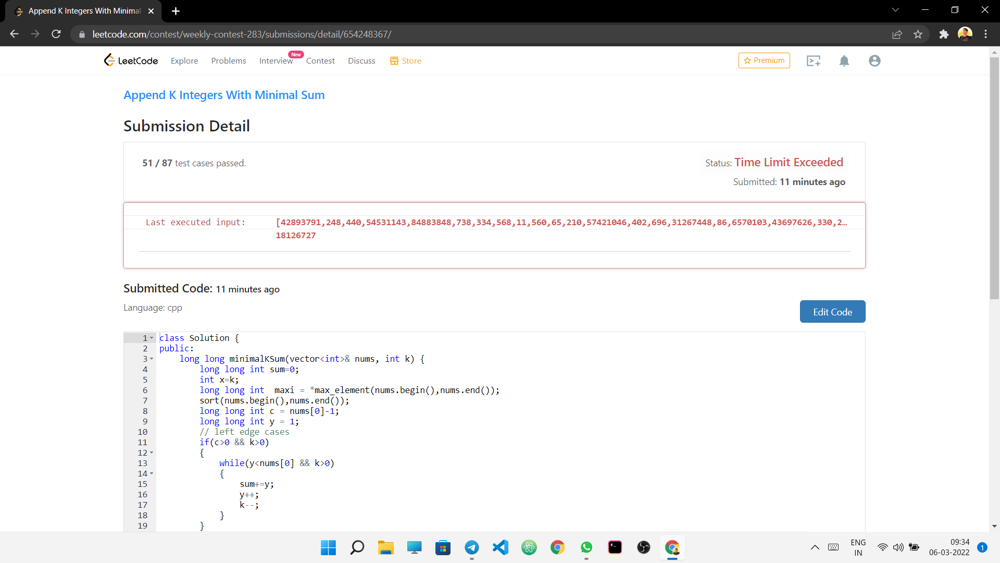Open Telegram from the taskbar
This screenshot has height=563, width=1000.
(x=471, y=547)
